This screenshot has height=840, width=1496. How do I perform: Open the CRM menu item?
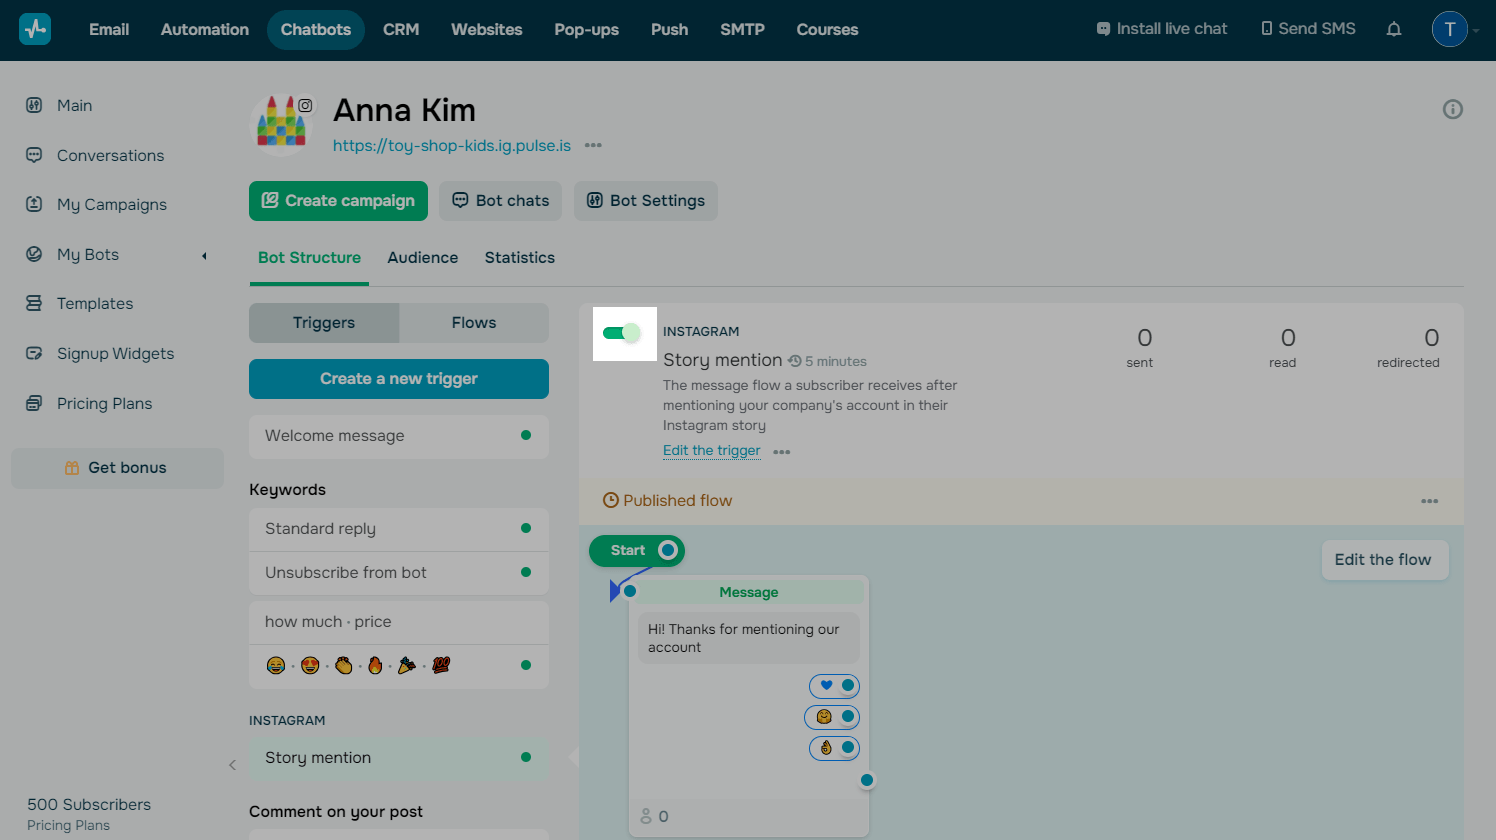click(401, 29)
